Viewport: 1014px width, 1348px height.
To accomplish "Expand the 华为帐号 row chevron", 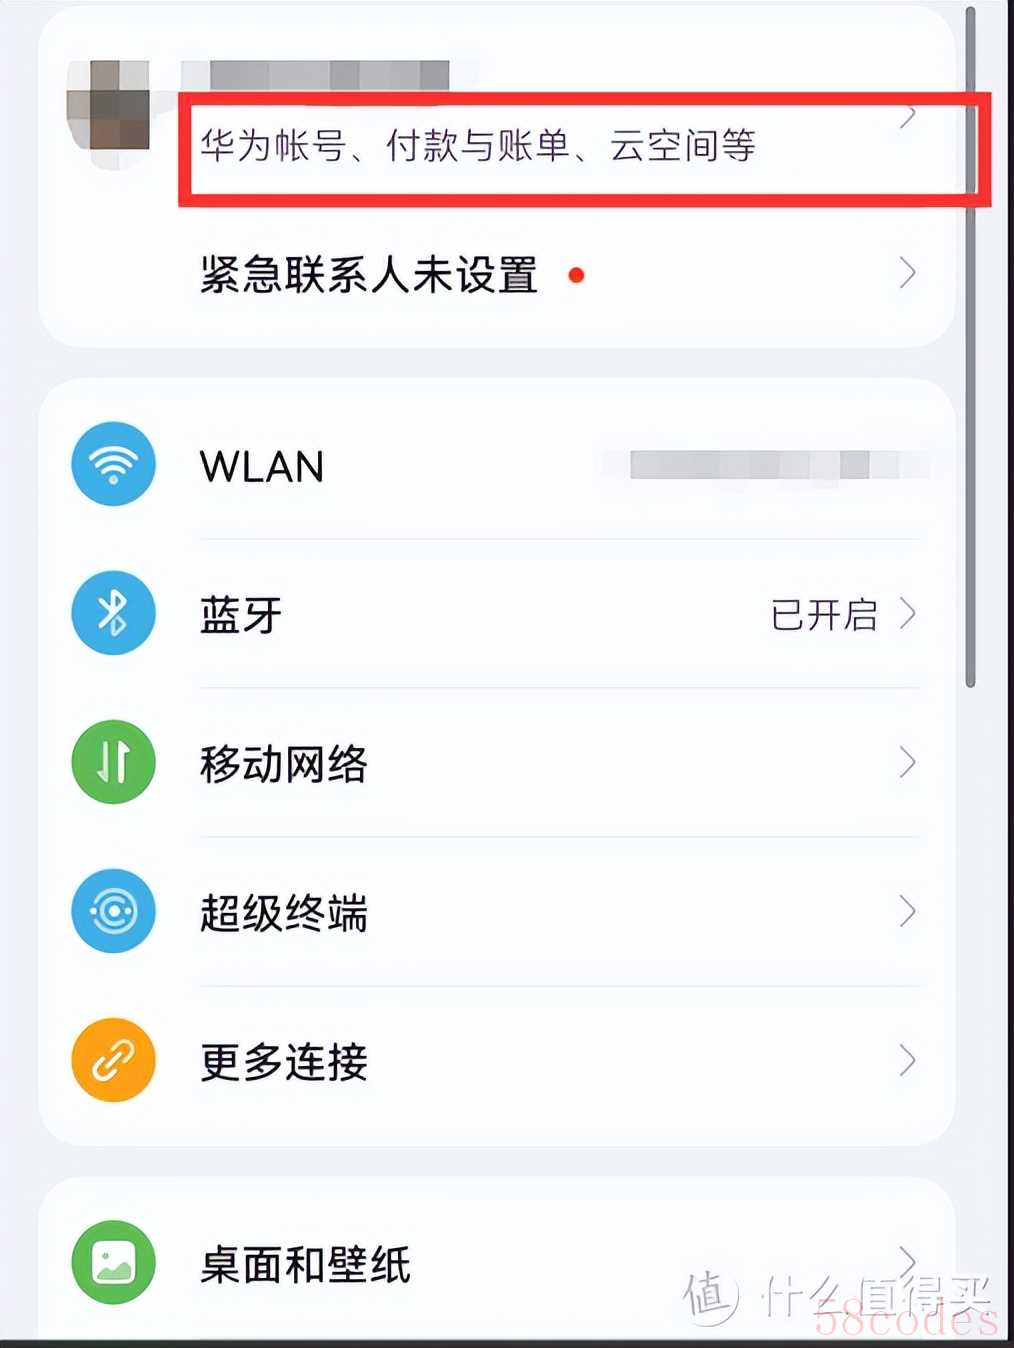I will click(907, 116).
